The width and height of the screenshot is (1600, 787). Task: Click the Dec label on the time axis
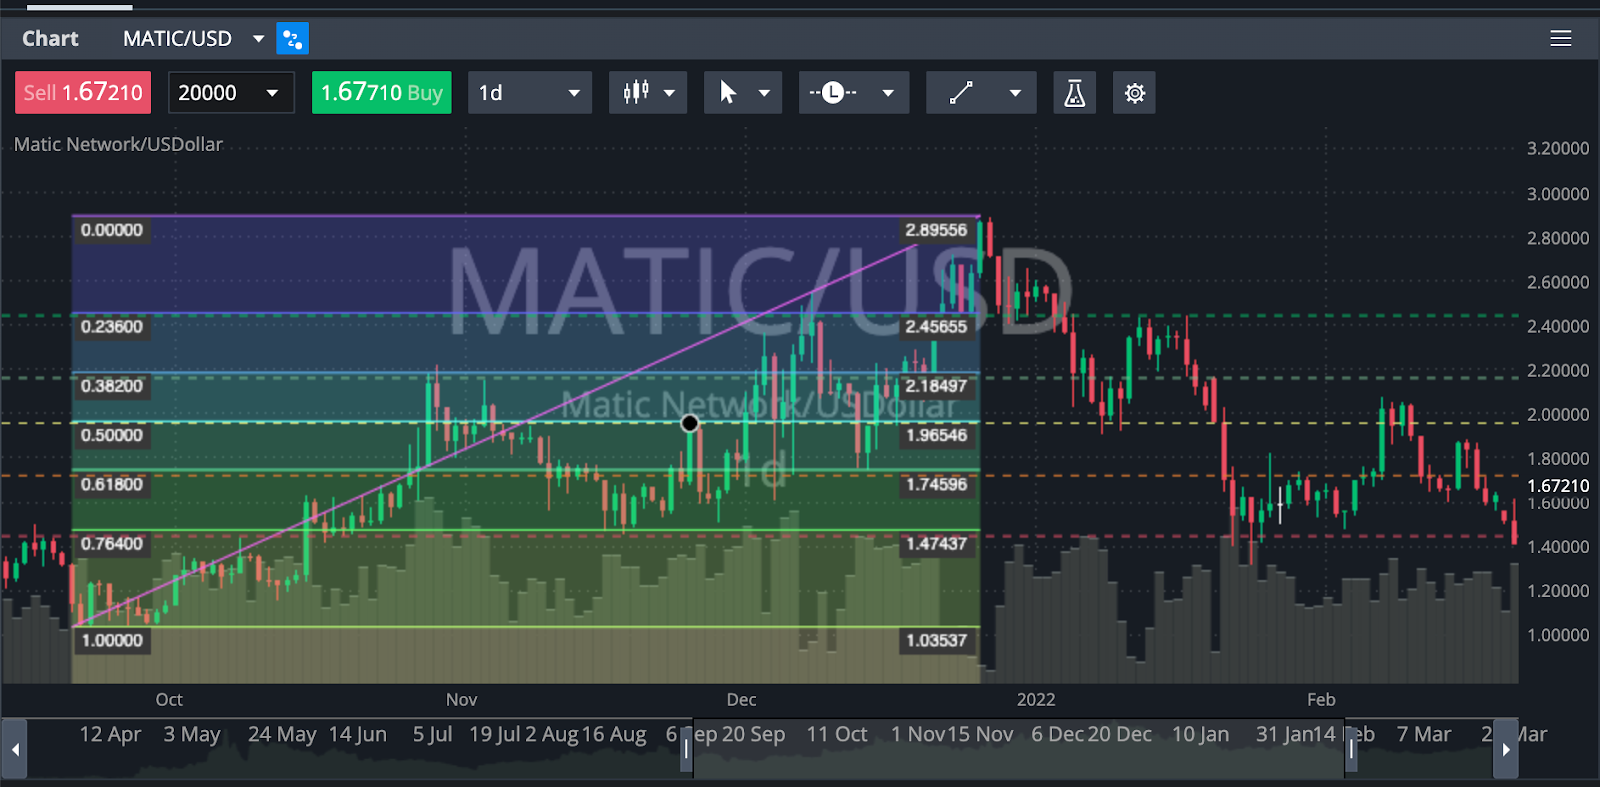point(742,700)
